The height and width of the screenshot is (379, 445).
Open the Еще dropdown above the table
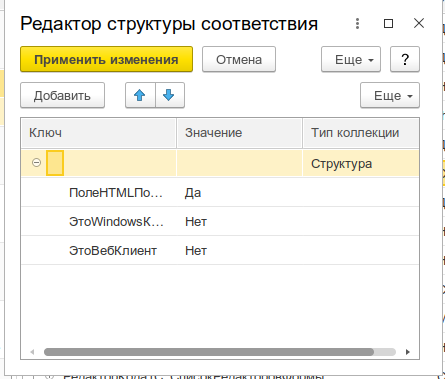pyautogui.click(x=390, y=95)
